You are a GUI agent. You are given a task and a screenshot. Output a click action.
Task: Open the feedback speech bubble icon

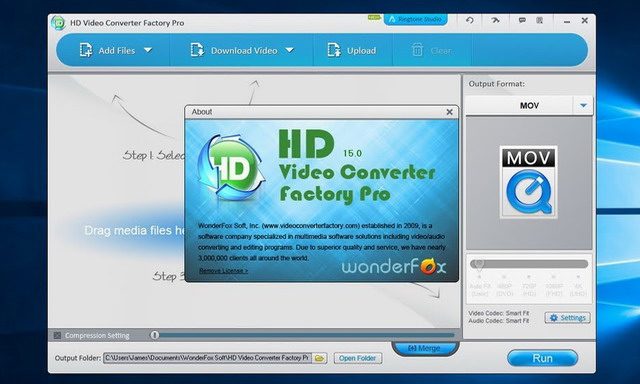click(522, 20)
